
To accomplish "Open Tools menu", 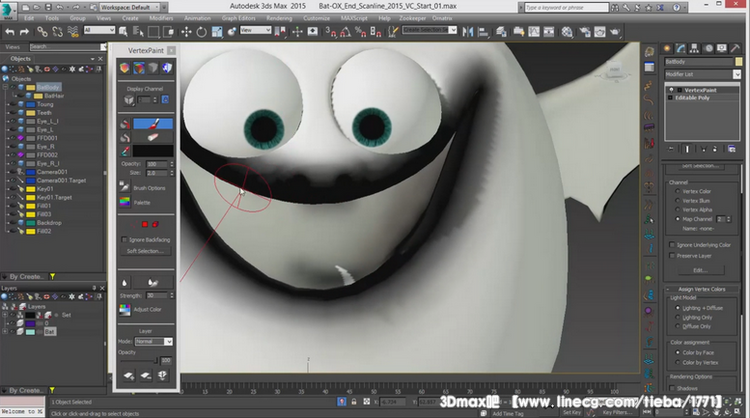I will tap(52, 18).
